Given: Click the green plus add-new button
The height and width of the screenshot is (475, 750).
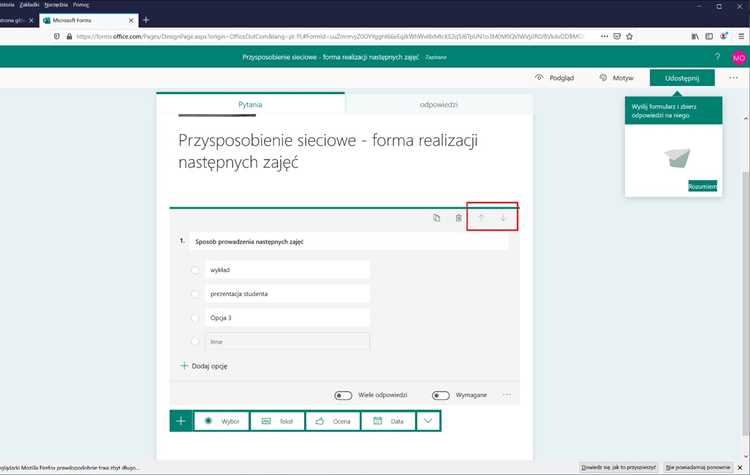Looking at the screenshot, I should click(x=181, y=421).
